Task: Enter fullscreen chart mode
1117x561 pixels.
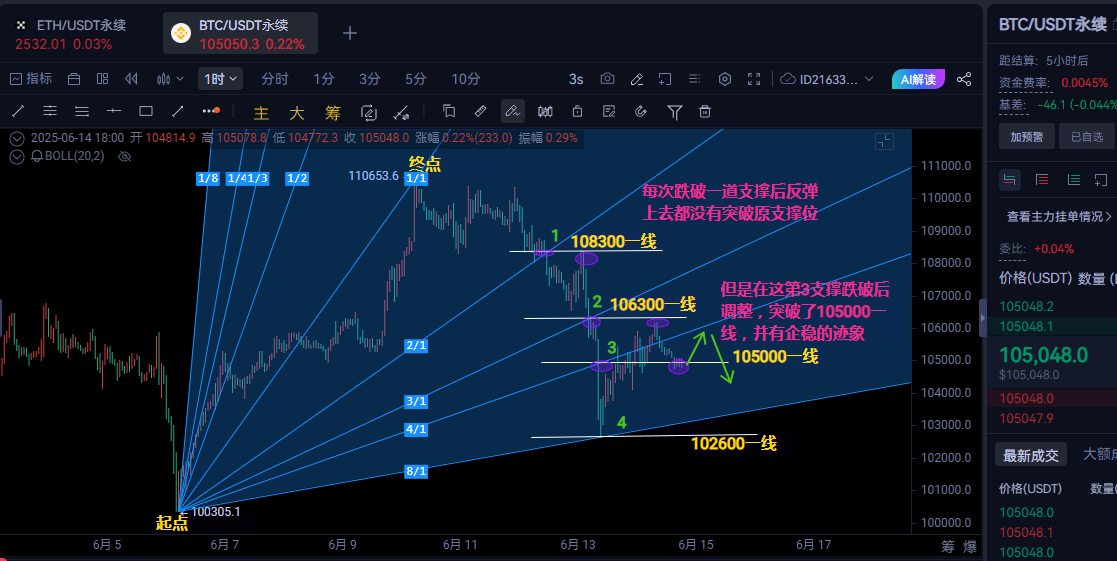Action: 754,79
